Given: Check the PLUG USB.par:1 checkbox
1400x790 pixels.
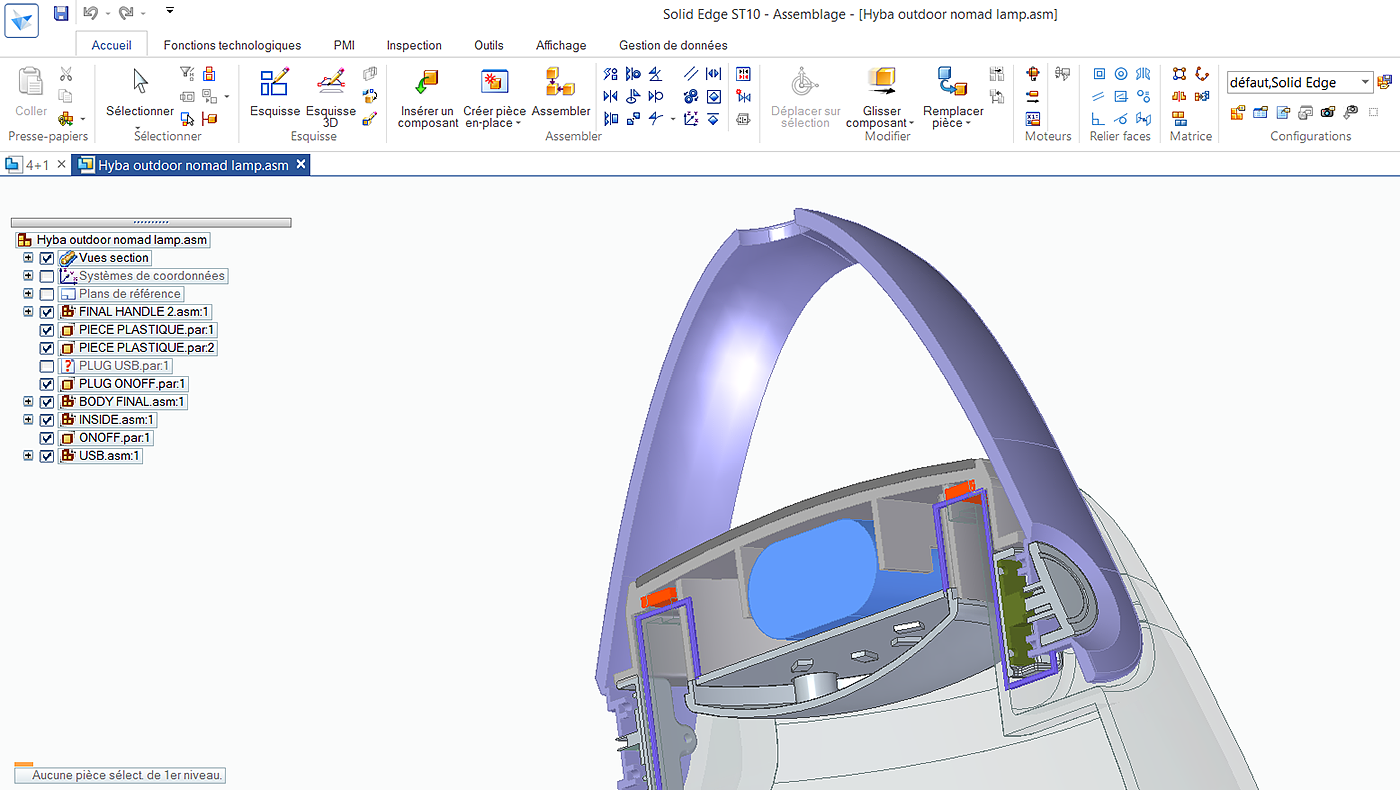Looking at the screenshot, I should pyautogui.click(x=47, y=366).
